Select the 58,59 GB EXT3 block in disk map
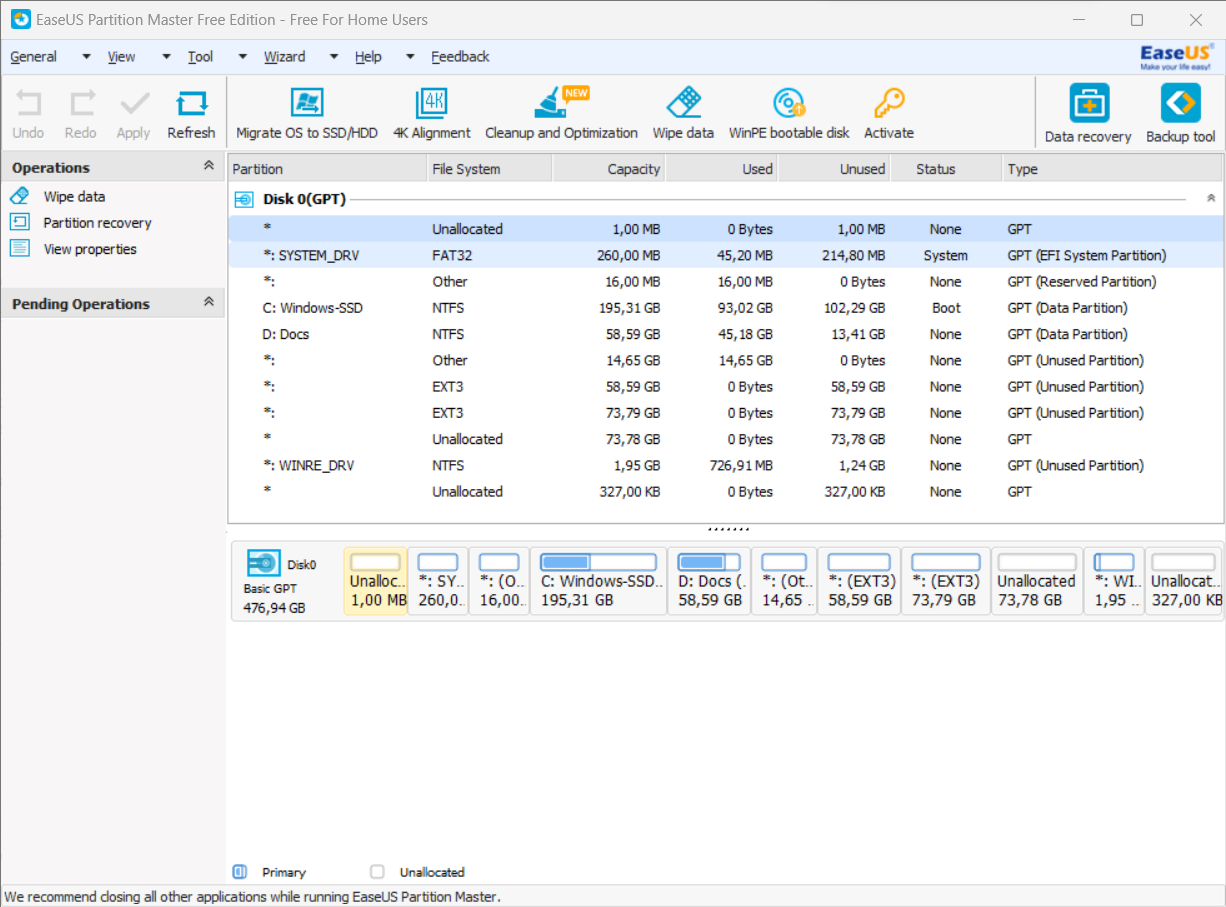1226x907 pixels. pos(859,581)
